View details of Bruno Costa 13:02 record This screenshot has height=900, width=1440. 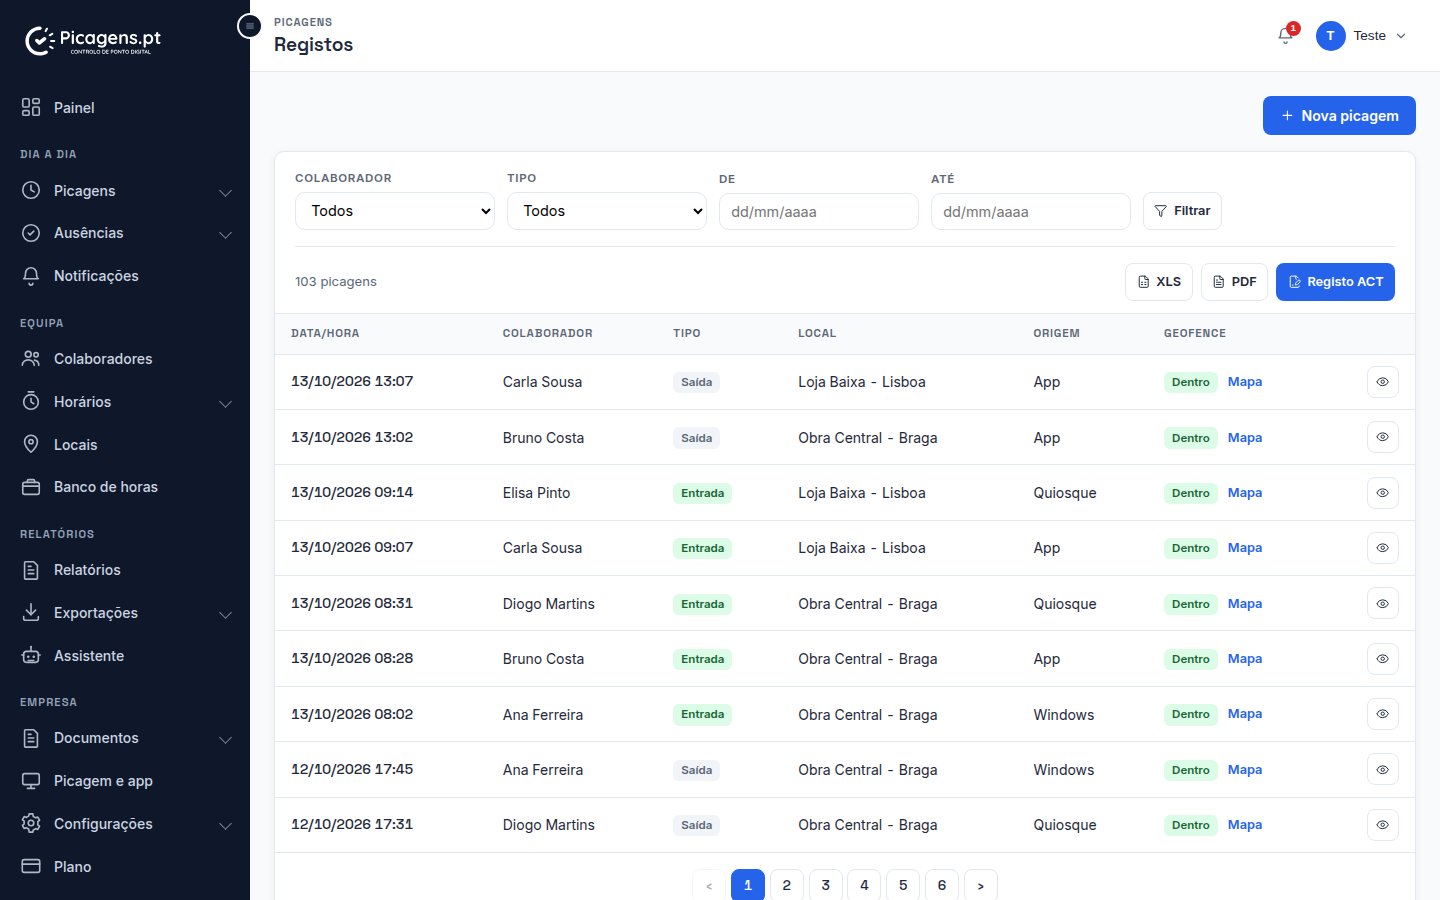pyautogui.click(x=1382, y=437)
